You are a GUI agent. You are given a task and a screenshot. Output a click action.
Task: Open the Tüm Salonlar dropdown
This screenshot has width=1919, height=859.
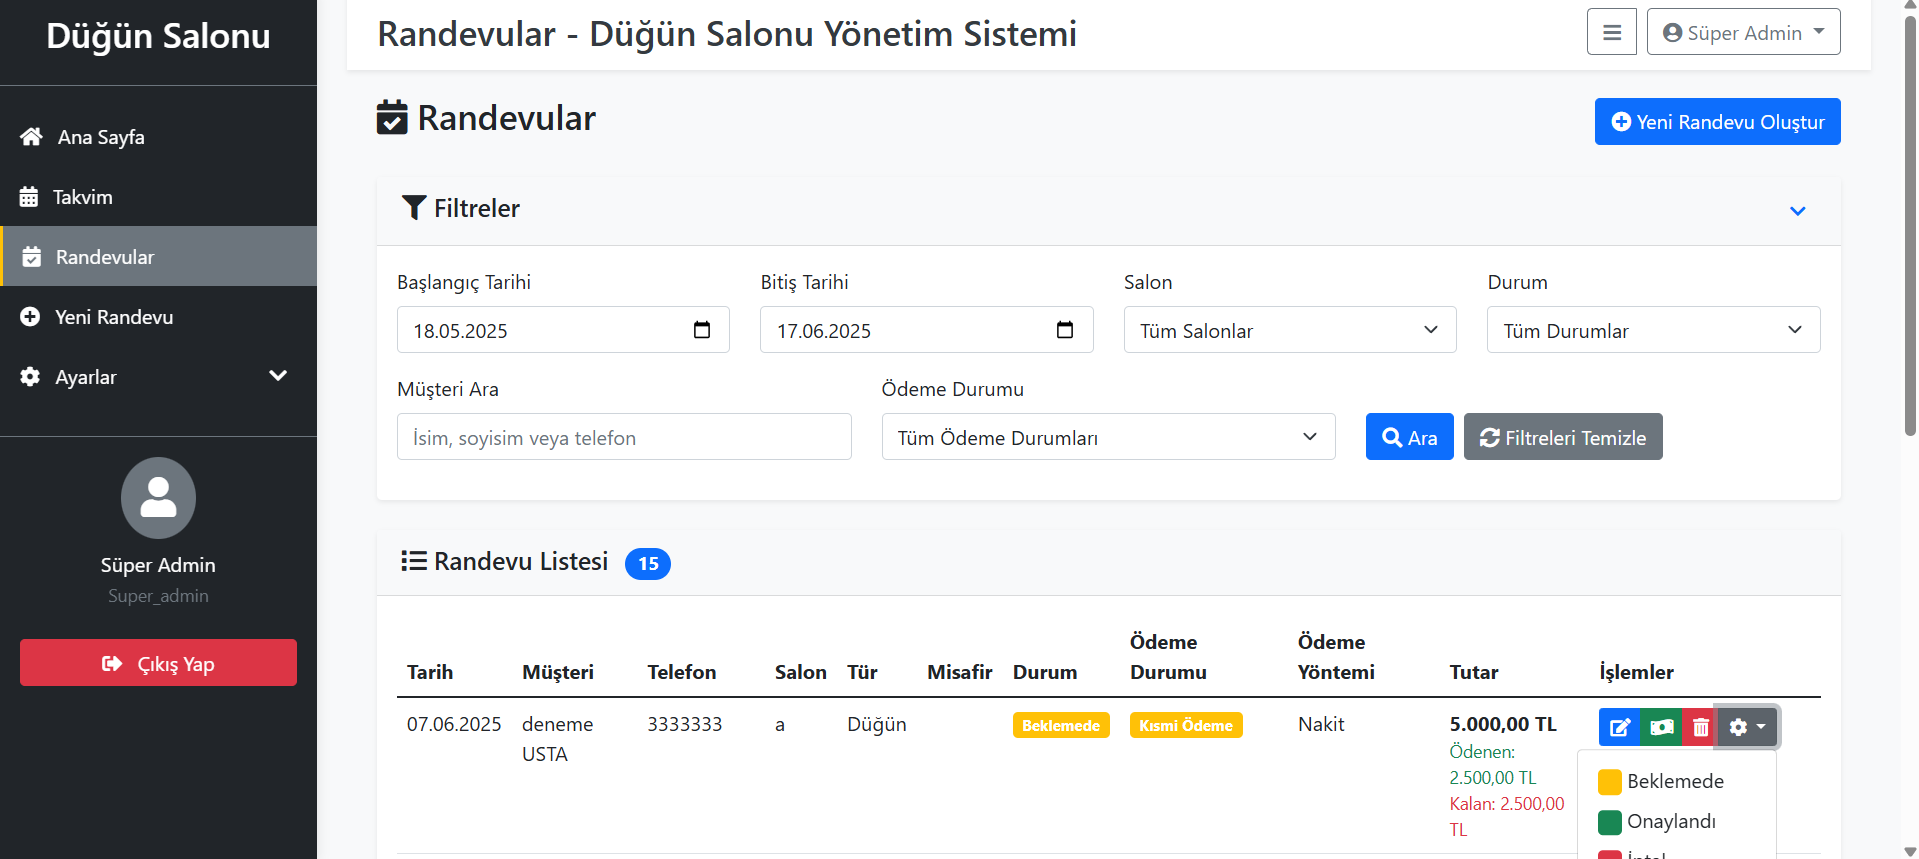pyautogui.click(x=1289, y=330)
